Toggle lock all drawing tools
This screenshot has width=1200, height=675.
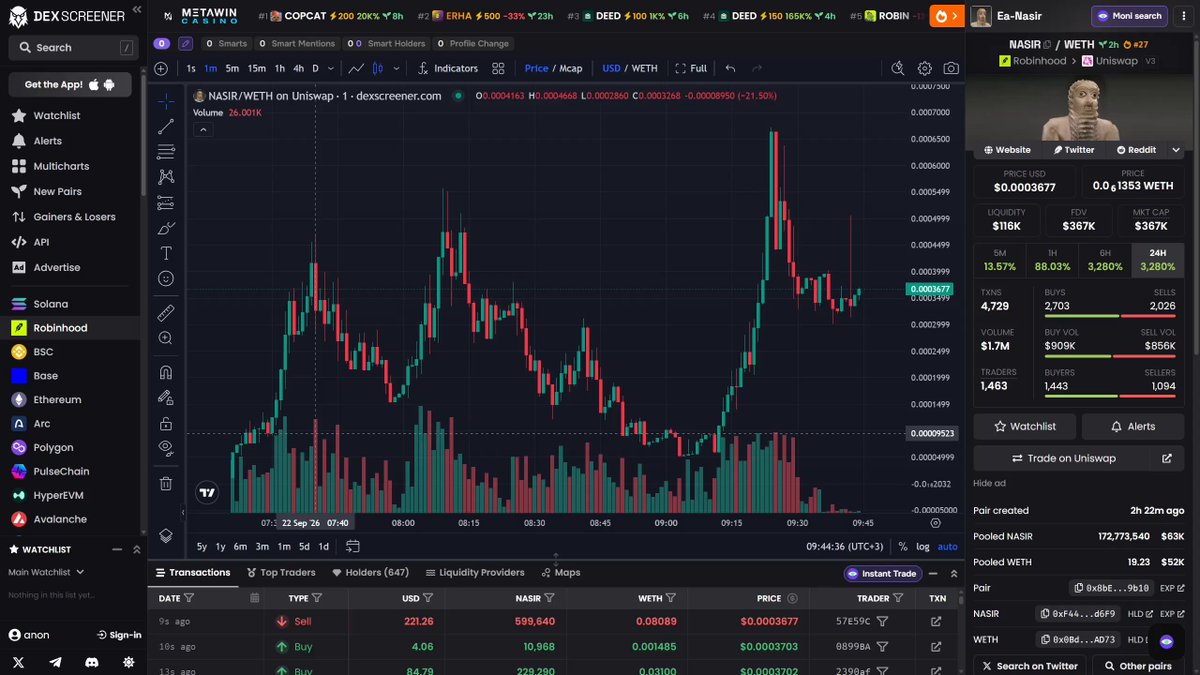166,423
